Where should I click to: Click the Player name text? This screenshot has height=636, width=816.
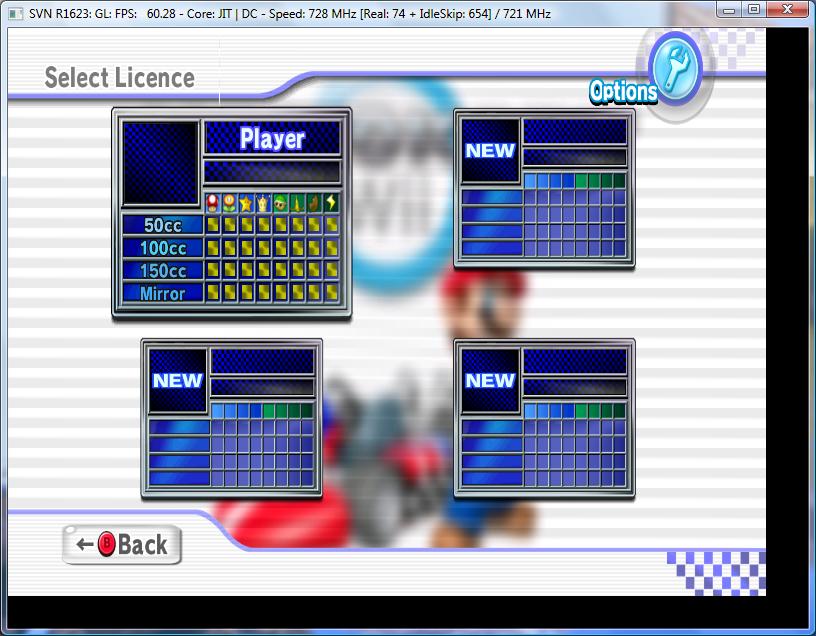click(272, 138)
